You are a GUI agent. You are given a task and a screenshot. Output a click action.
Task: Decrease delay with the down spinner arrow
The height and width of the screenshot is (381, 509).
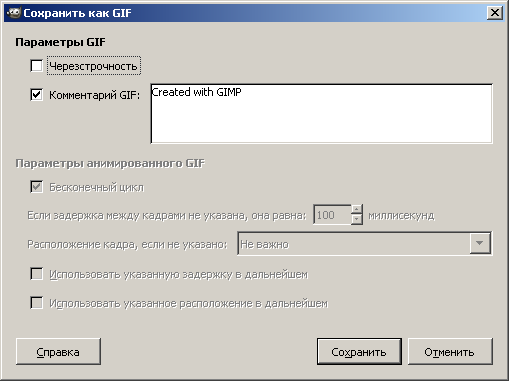click(x=357, y=220)
